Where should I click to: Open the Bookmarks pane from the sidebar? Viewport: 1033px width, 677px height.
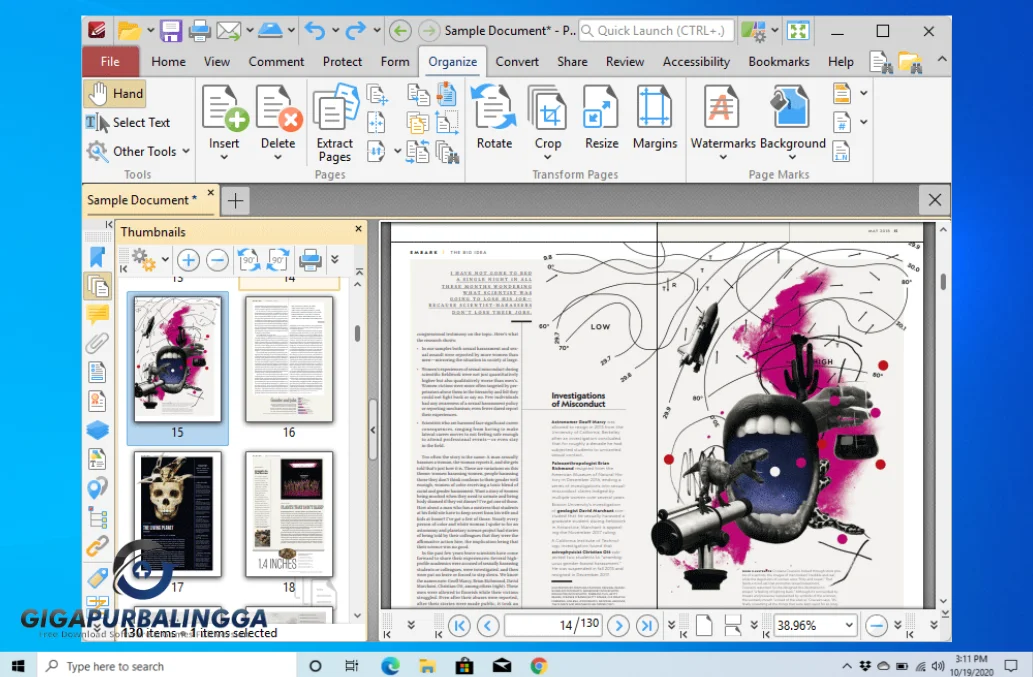coord(98,257)
